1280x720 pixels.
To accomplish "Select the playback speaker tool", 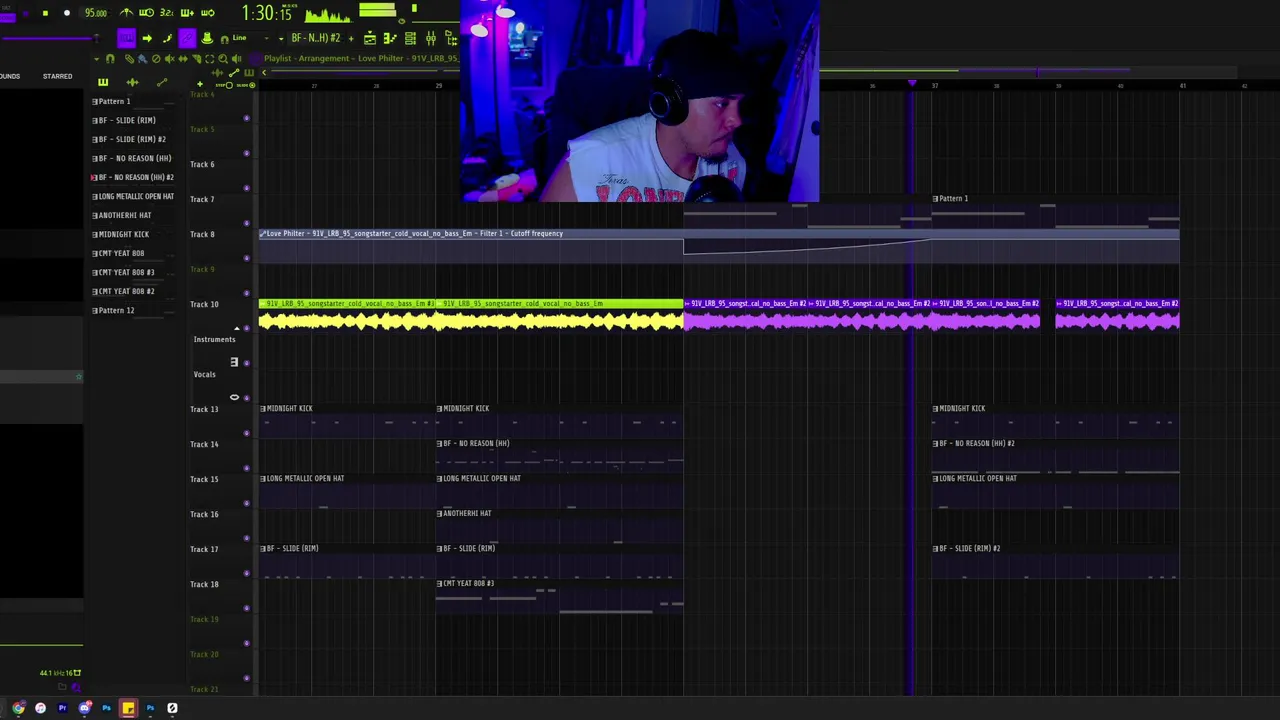I will [x=236, y=58].
